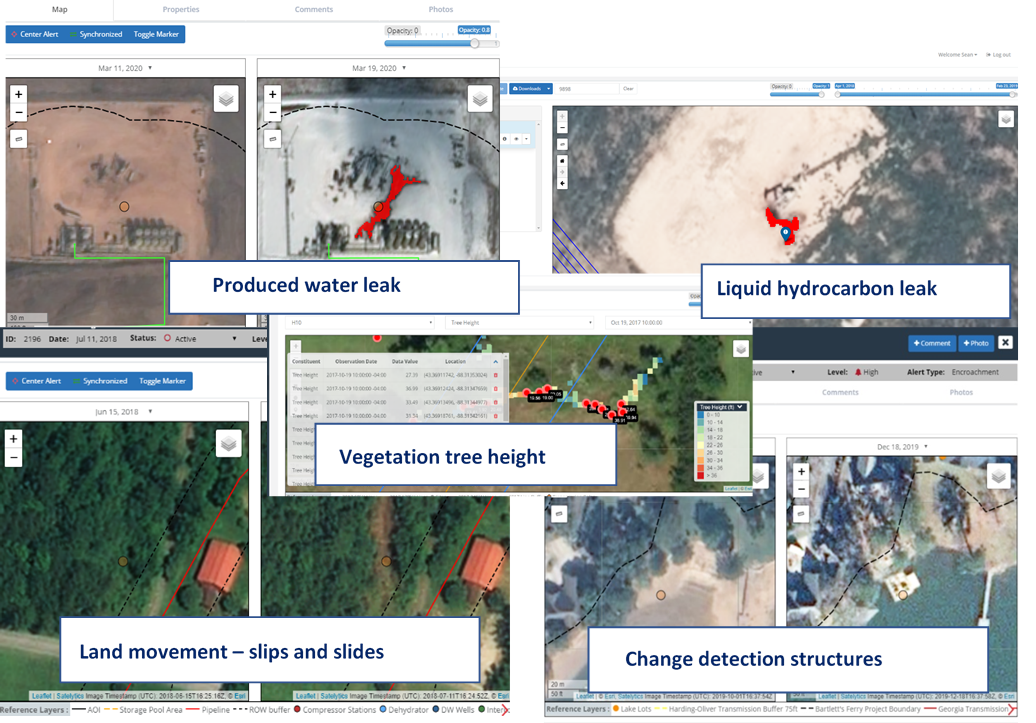Collapse the Tree Height (ft) legend
The image size is (1036, 723).
[x=740, y=407]
